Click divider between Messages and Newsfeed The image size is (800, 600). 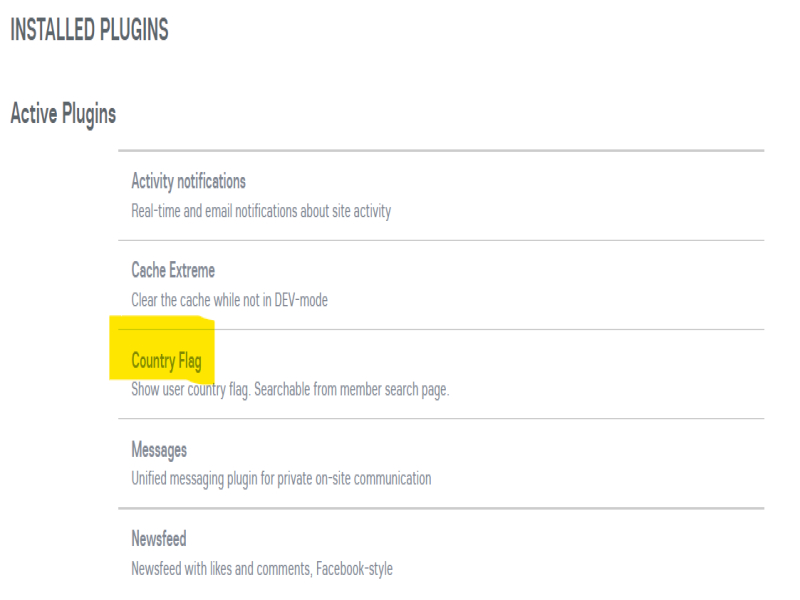coord(440,508)
